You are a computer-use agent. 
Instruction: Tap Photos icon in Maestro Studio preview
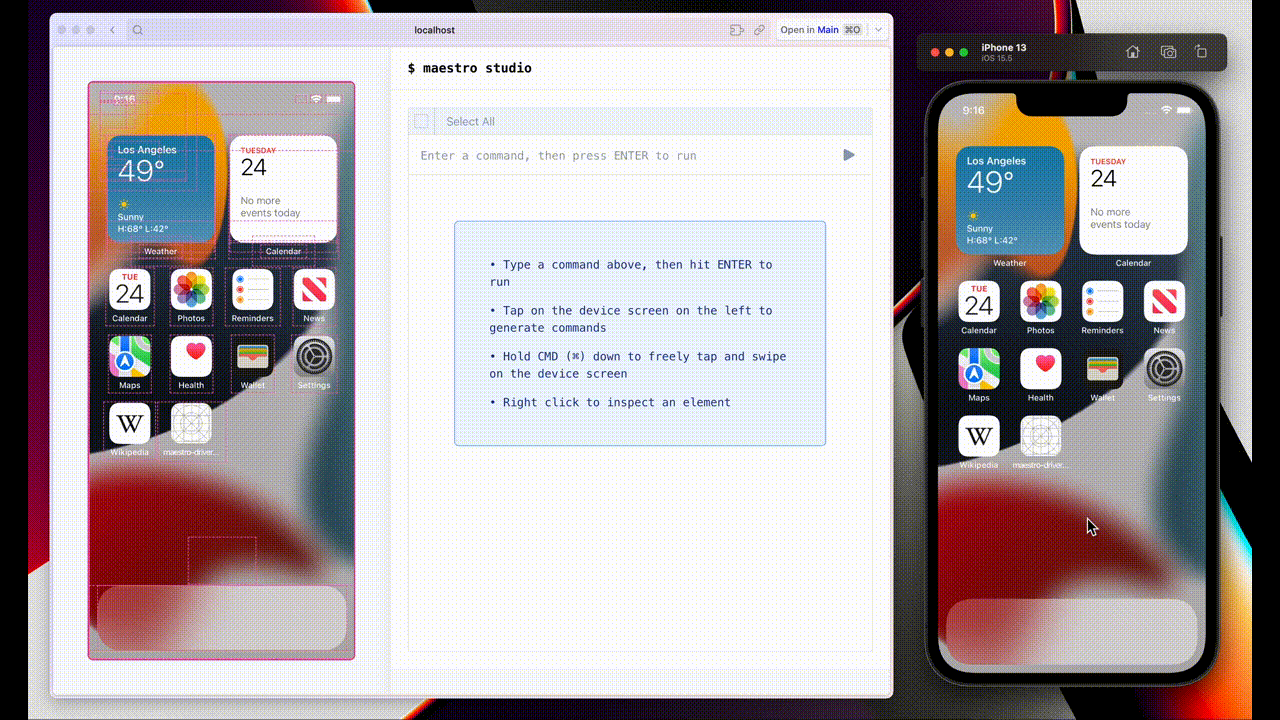pyautogui.click(x=191, y=290)
